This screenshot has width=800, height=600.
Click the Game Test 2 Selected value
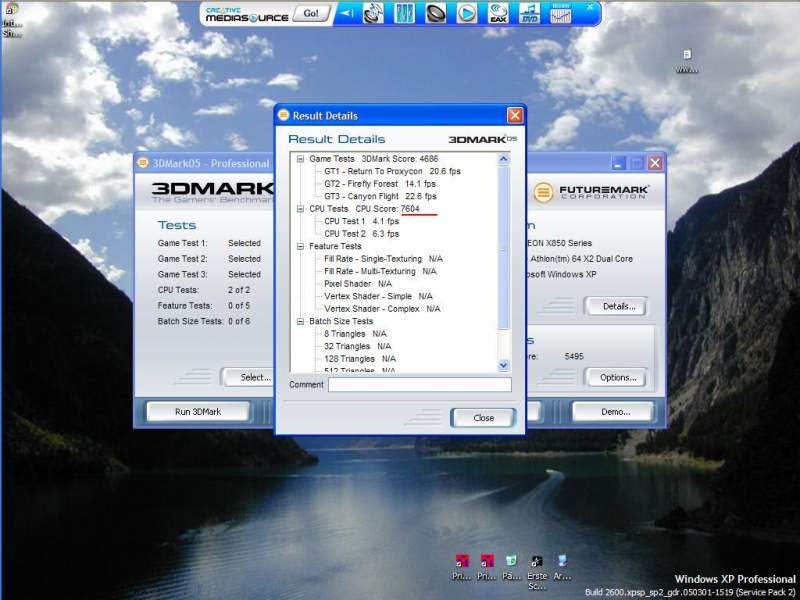(x=244, y=259)
